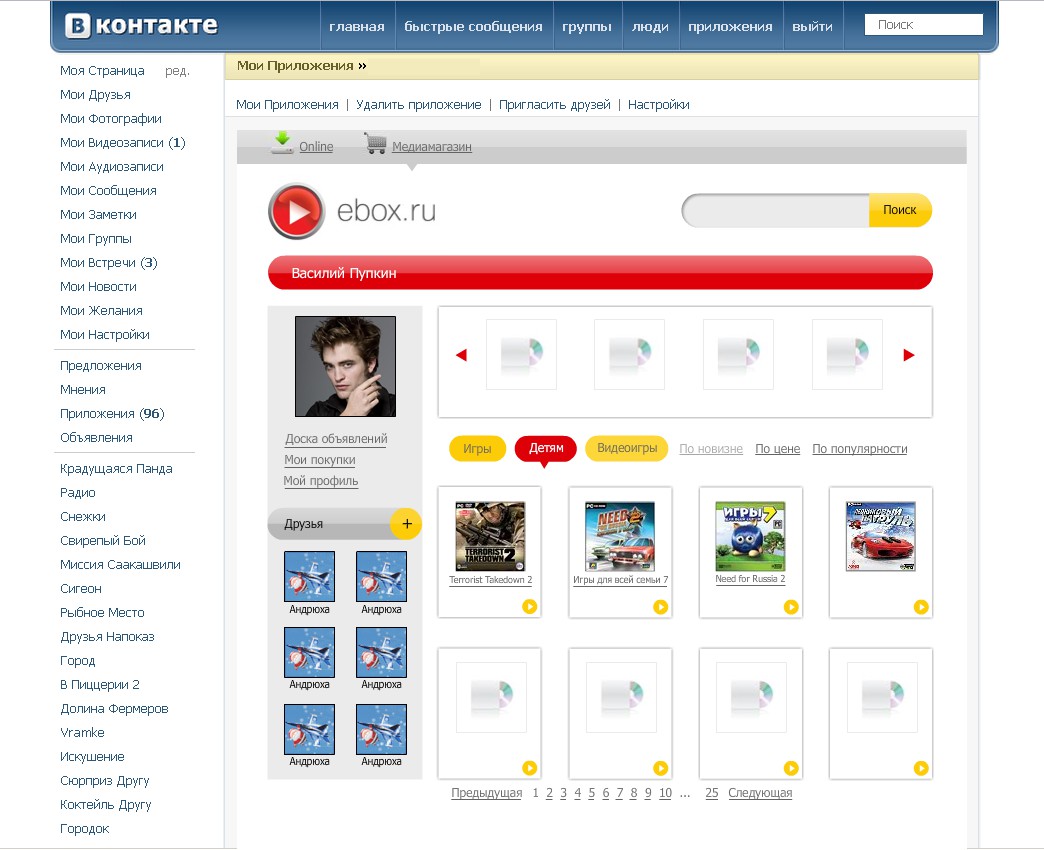Open Доска объявлений link
1044x850 pixels.
336,439
